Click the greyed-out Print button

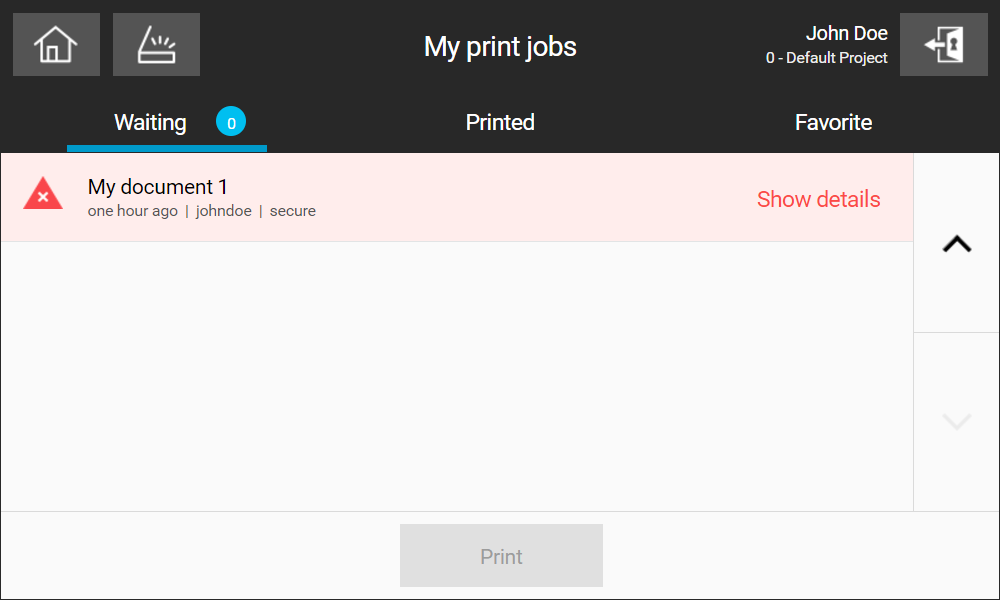coord(503,558)
